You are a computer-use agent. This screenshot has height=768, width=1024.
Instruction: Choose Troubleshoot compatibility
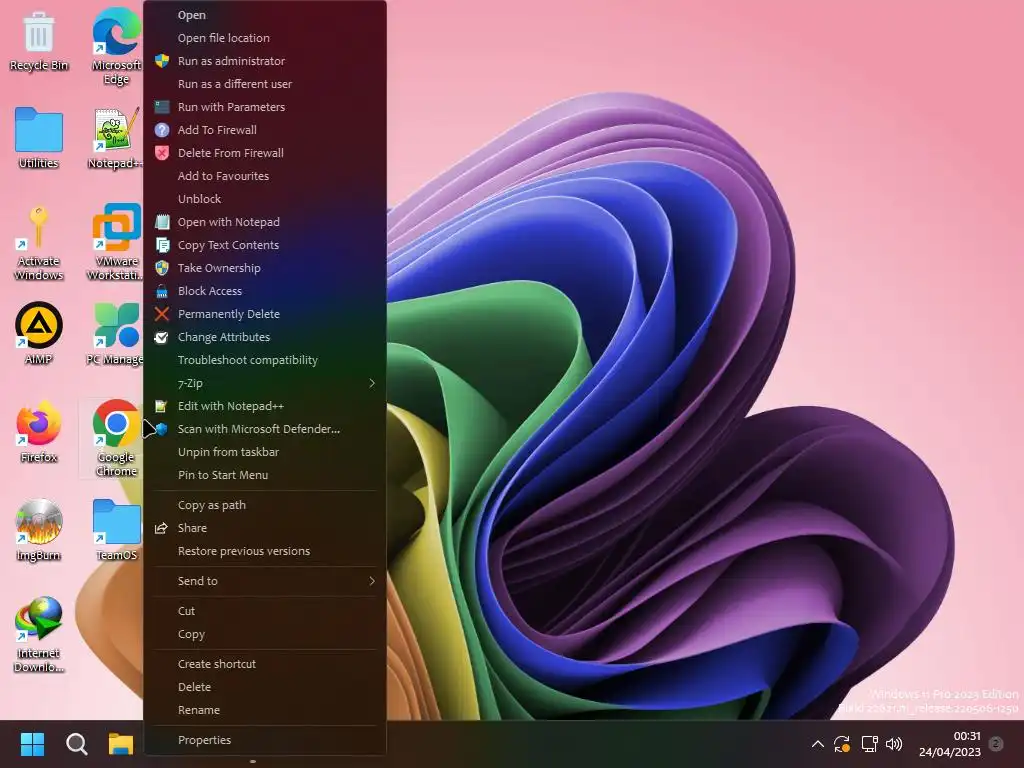pos(264,360)
